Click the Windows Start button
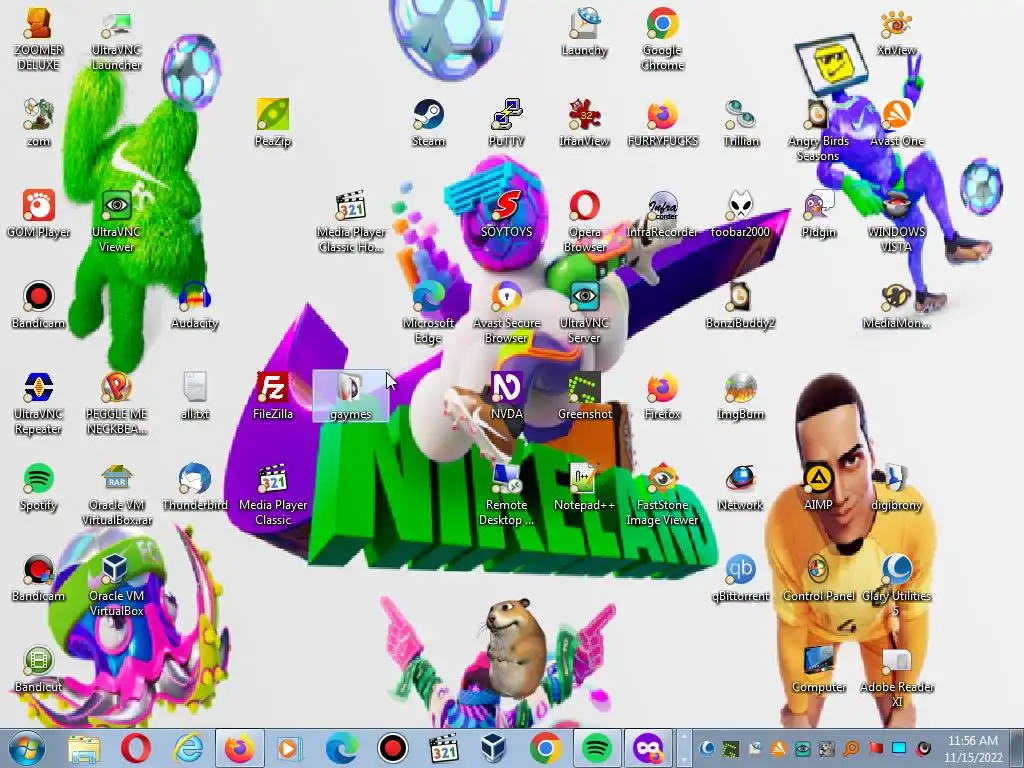1024x768 pixels. pos(27,748)
